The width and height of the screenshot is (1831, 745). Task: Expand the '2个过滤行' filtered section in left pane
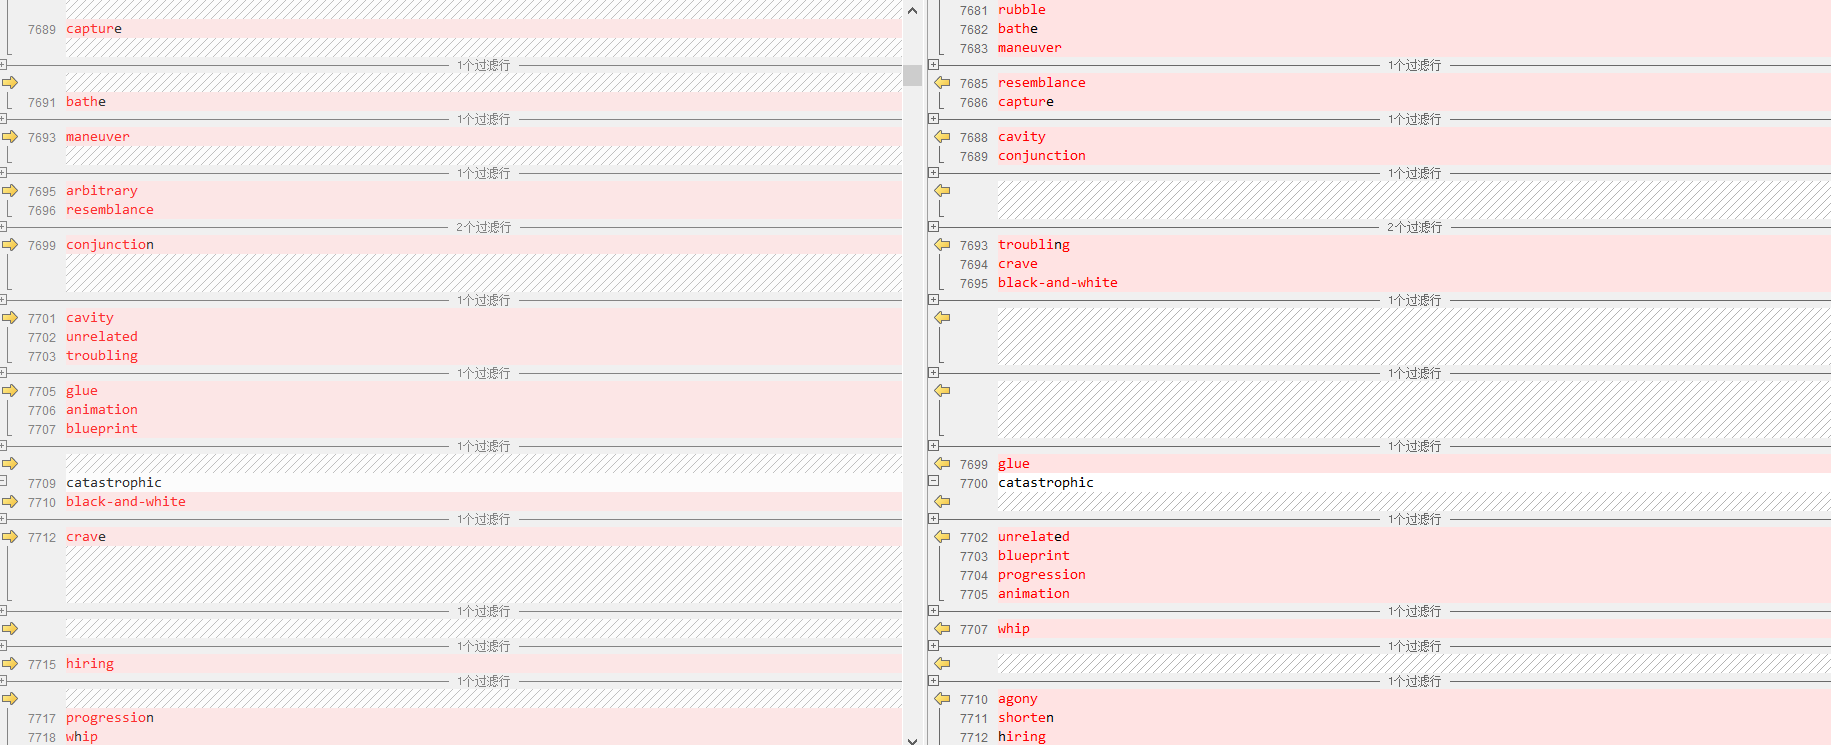(x=4, y=227)
